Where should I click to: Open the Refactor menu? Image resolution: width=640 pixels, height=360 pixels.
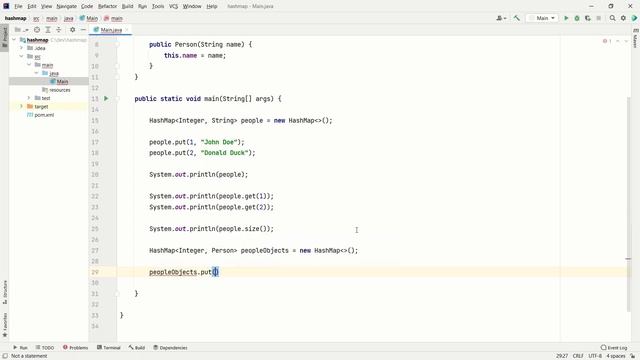(107, 6)
